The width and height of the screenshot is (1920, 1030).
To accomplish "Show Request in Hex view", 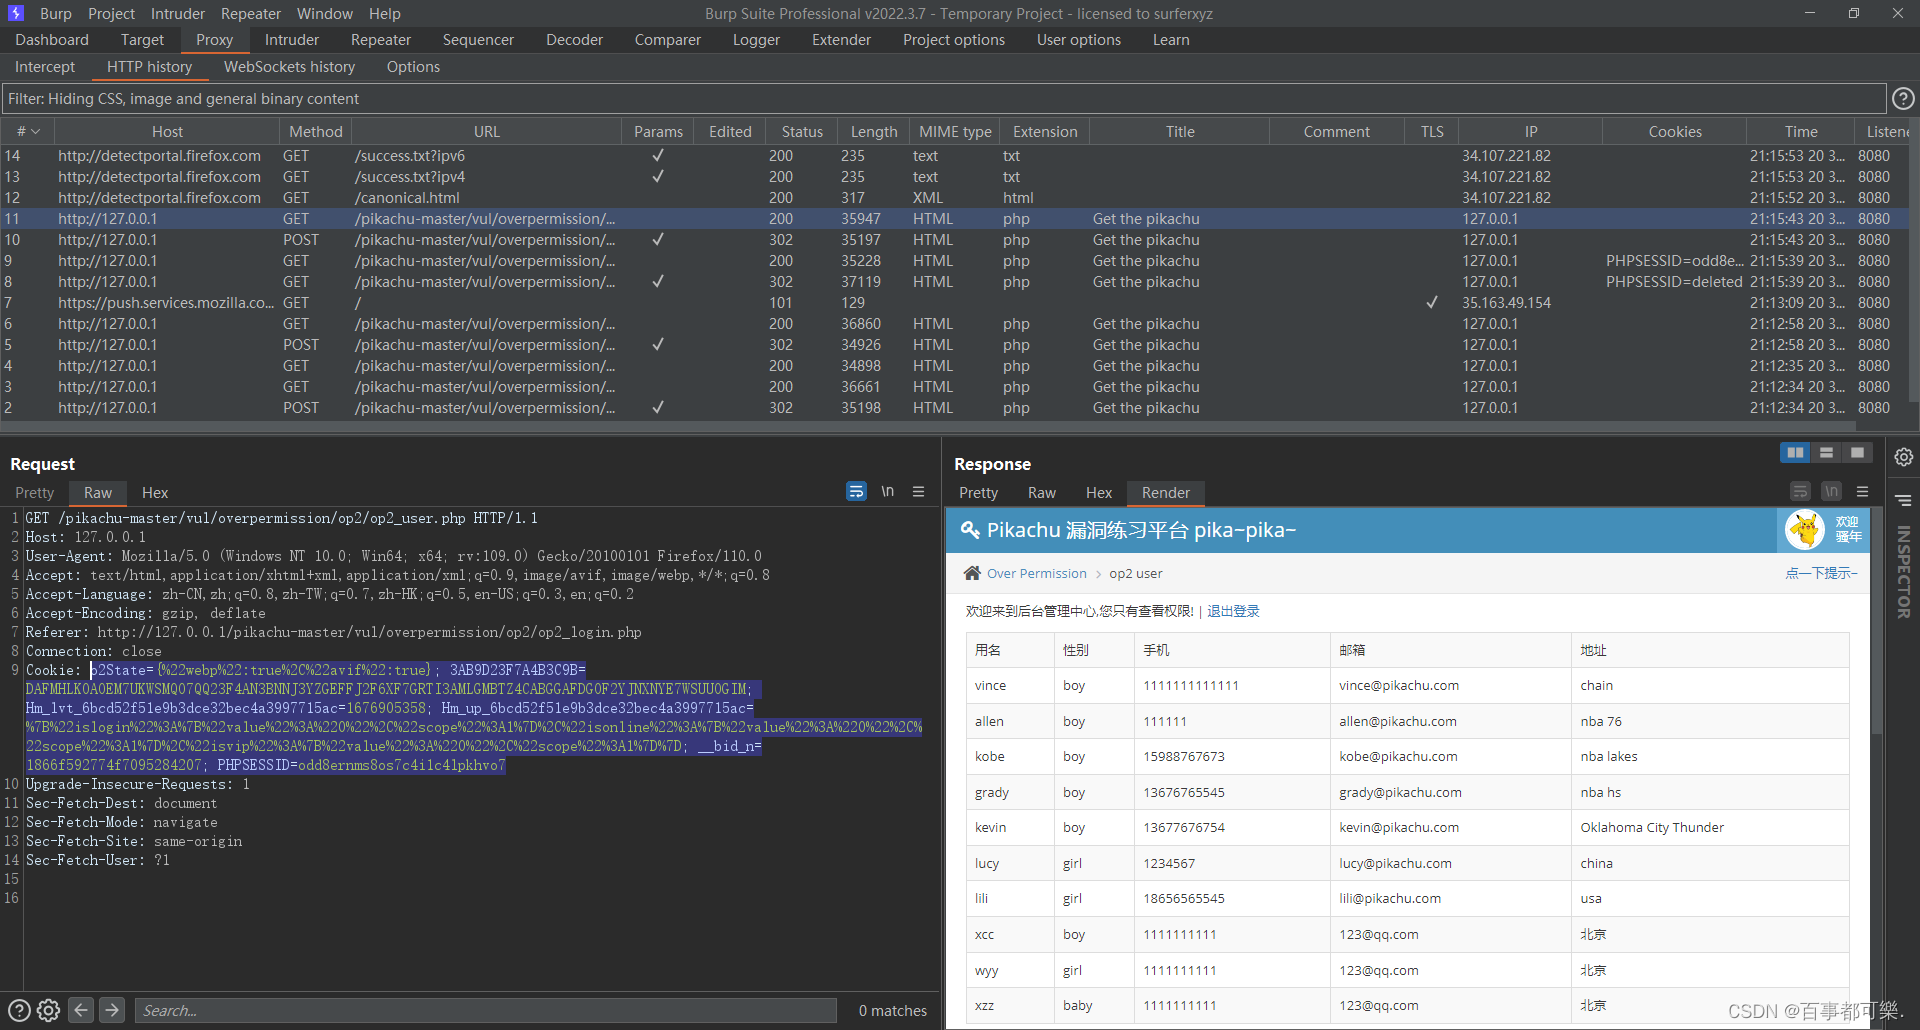I will (155, 493).
